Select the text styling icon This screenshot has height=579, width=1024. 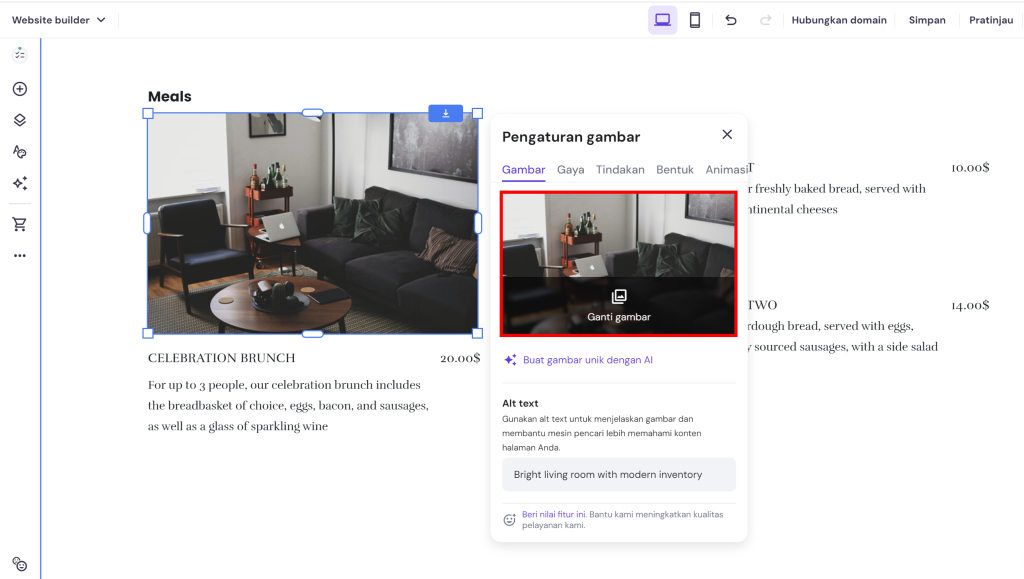[21, 151]
